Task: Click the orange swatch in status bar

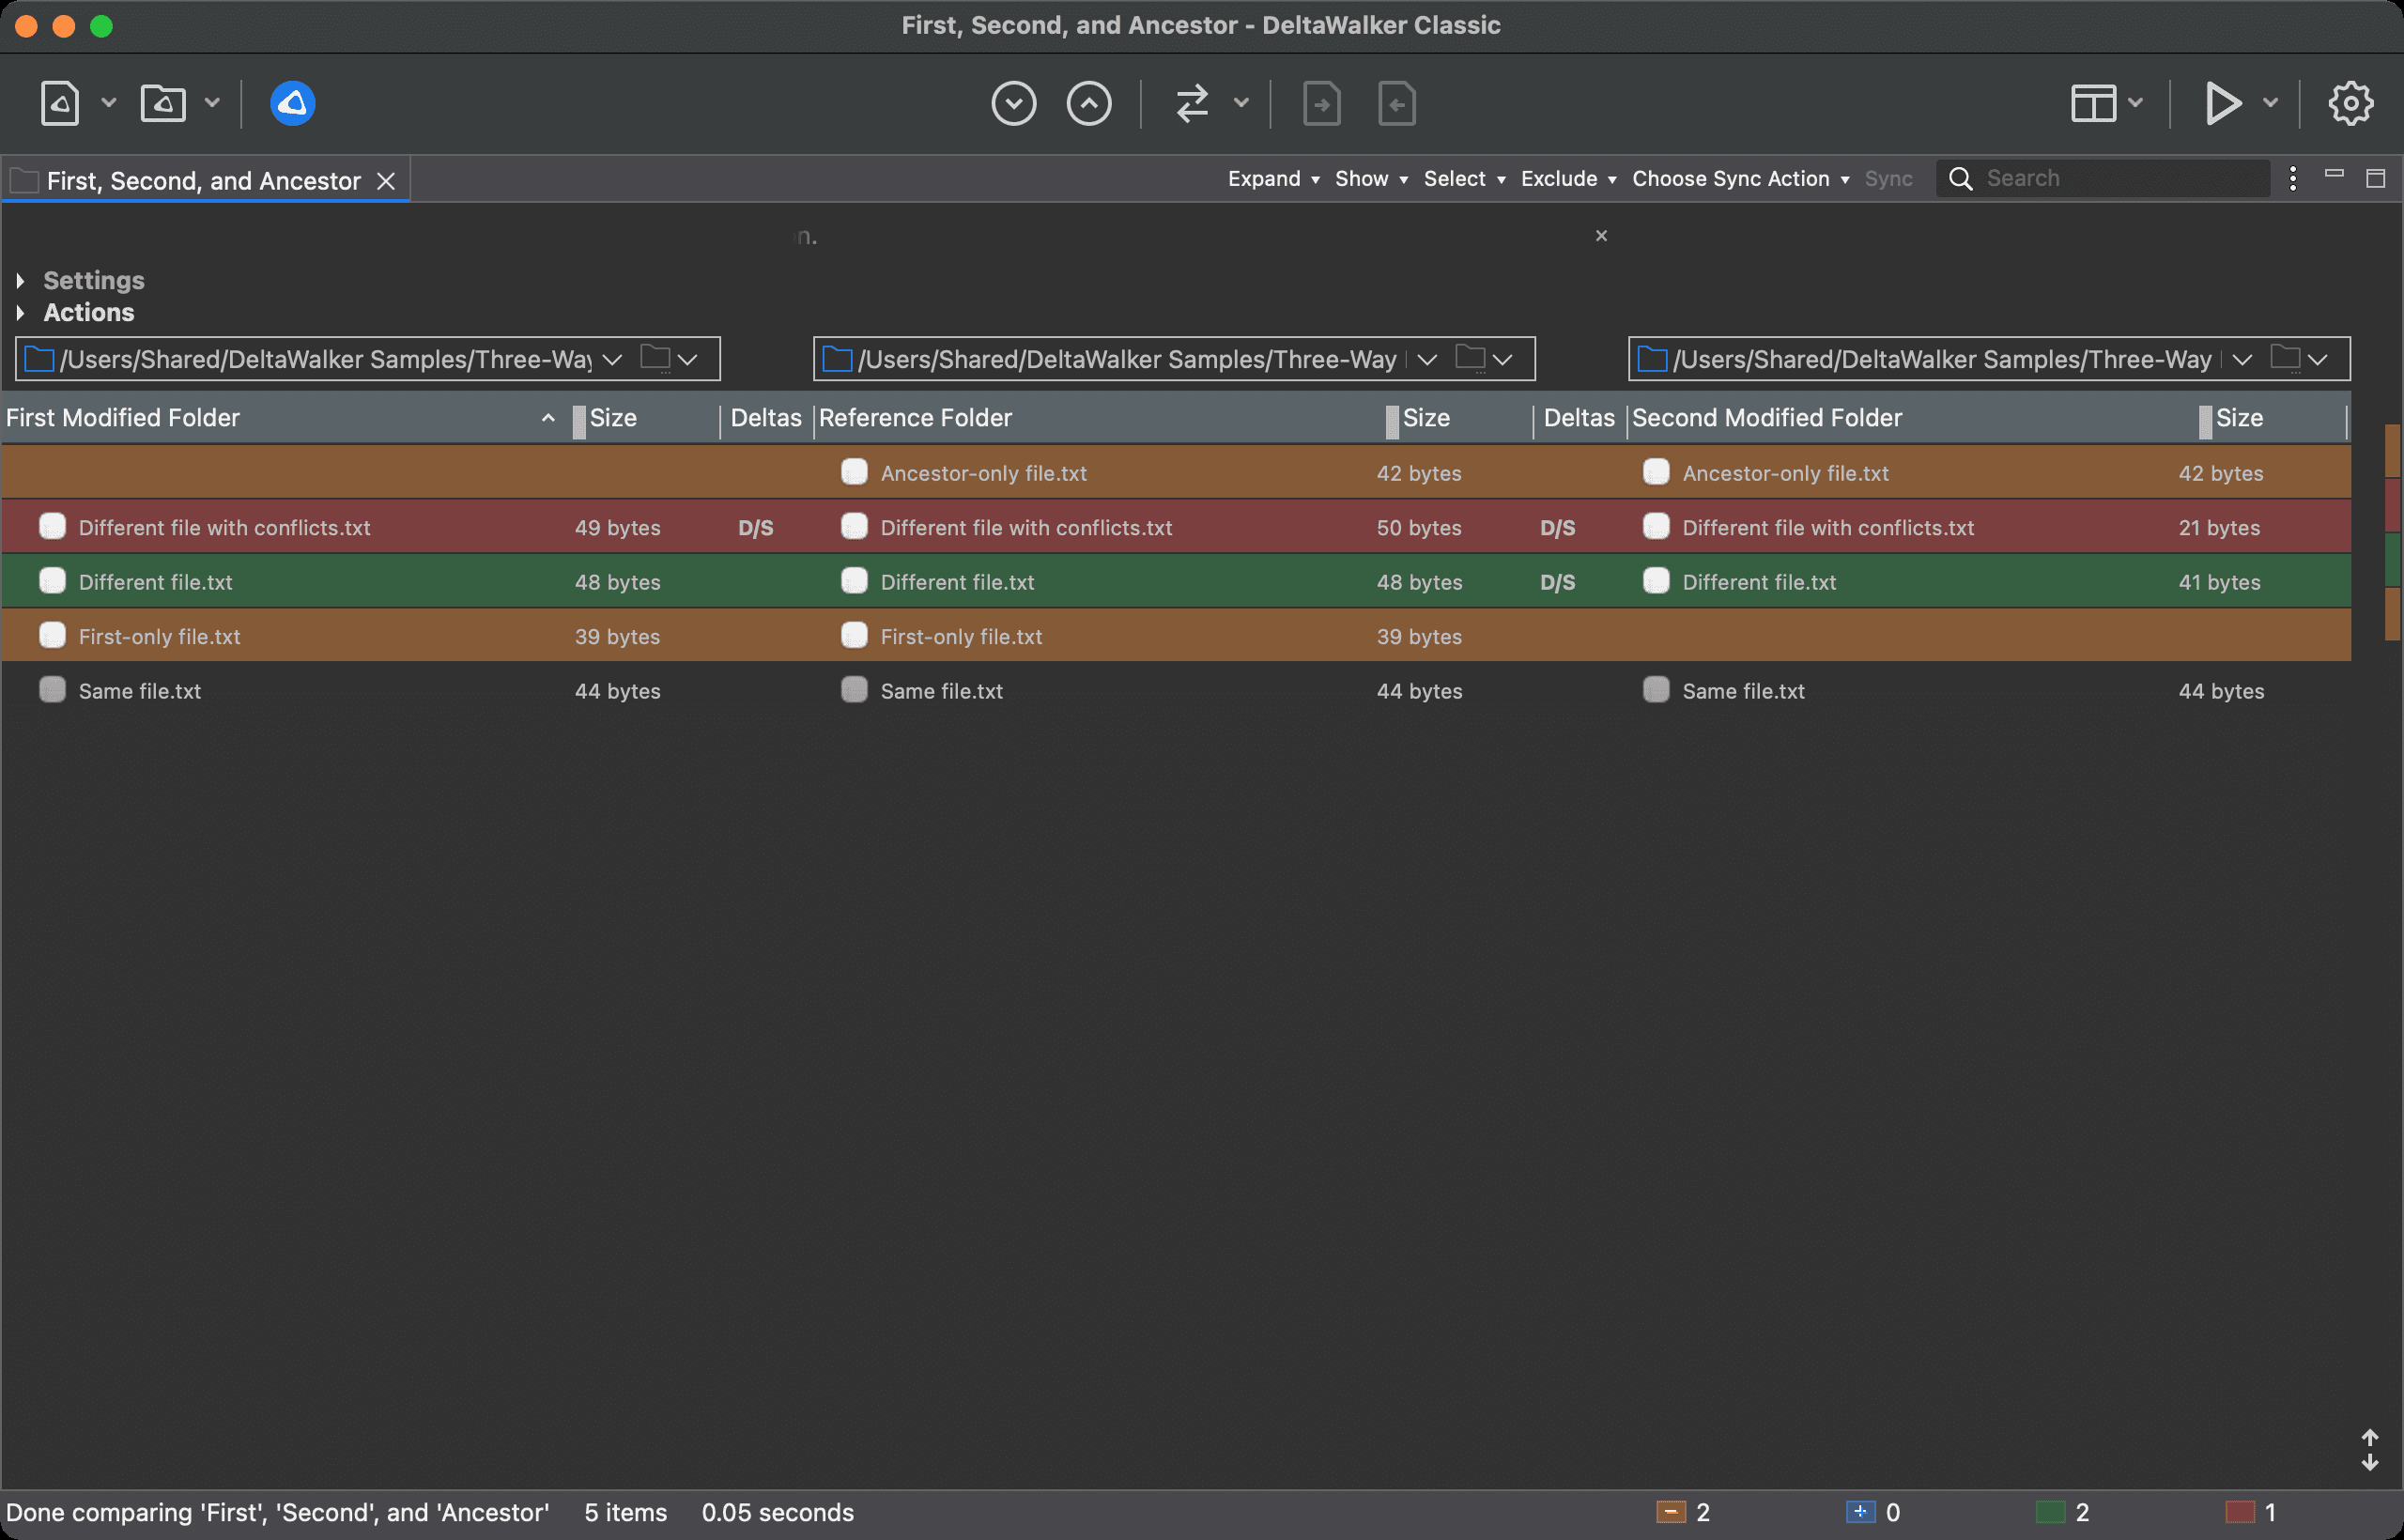Action: (1671, 1512)
